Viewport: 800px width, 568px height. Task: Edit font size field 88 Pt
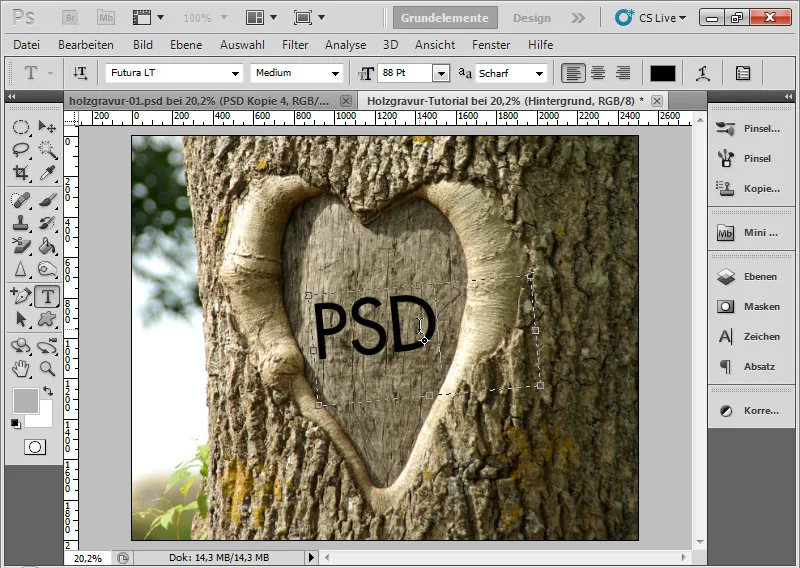point(405,73)
